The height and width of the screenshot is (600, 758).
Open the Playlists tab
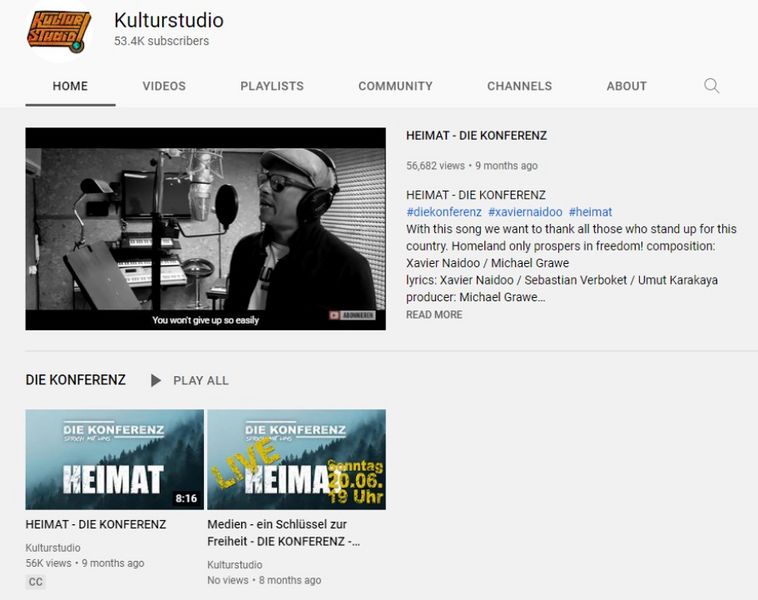click(272, 86)
